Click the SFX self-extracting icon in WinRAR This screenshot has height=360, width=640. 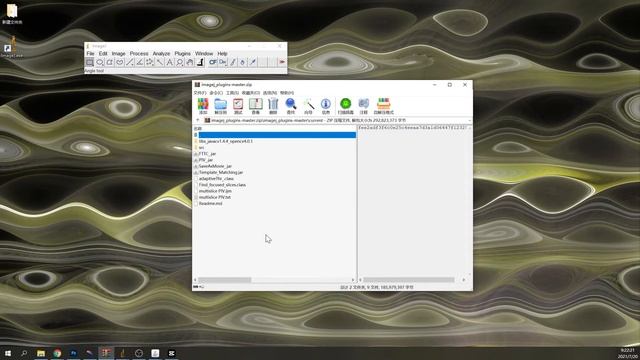[x=384, y=106]
